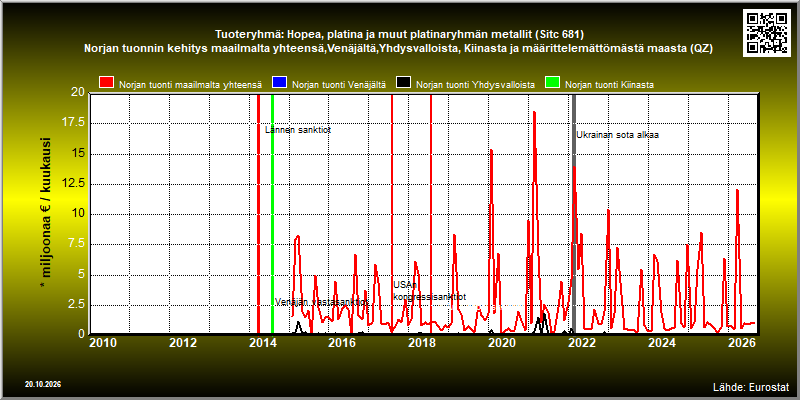This screenshot has height=400, width=800.
Task: Click the black legend swatch for Yhdysvalloista
Action: tap(404, 83)
